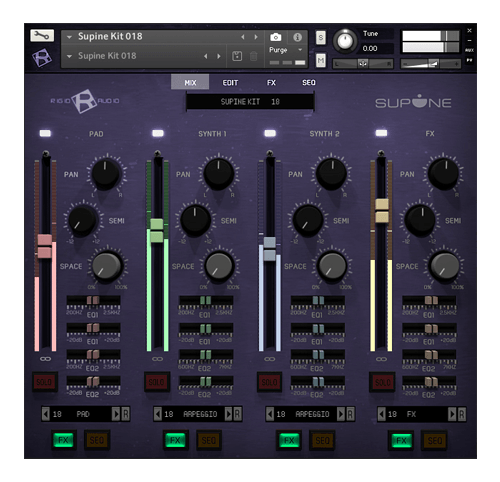The height and width of the screenshot is (482, 500).
Task: Click the SEQ button under the FX channel
Action: click(435, 440)
